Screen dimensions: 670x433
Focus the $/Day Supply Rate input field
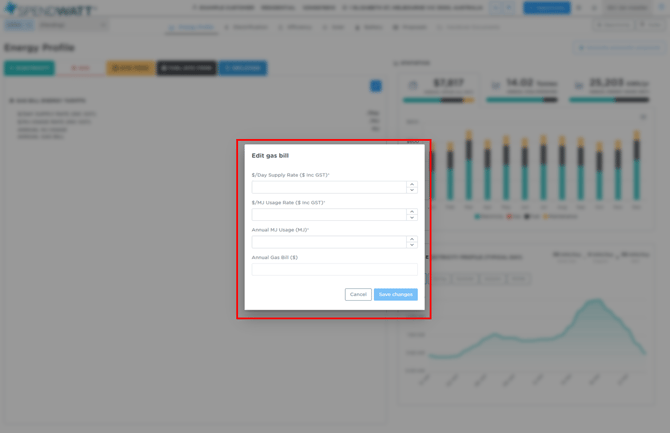click(328, 187)
